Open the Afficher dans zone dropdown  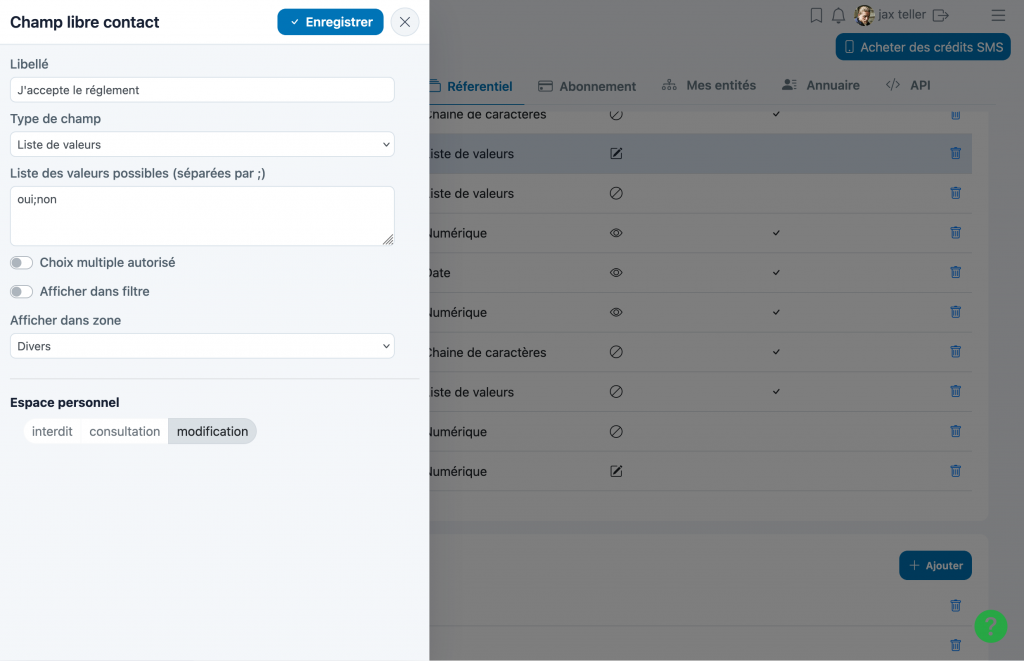coord(202,346)
